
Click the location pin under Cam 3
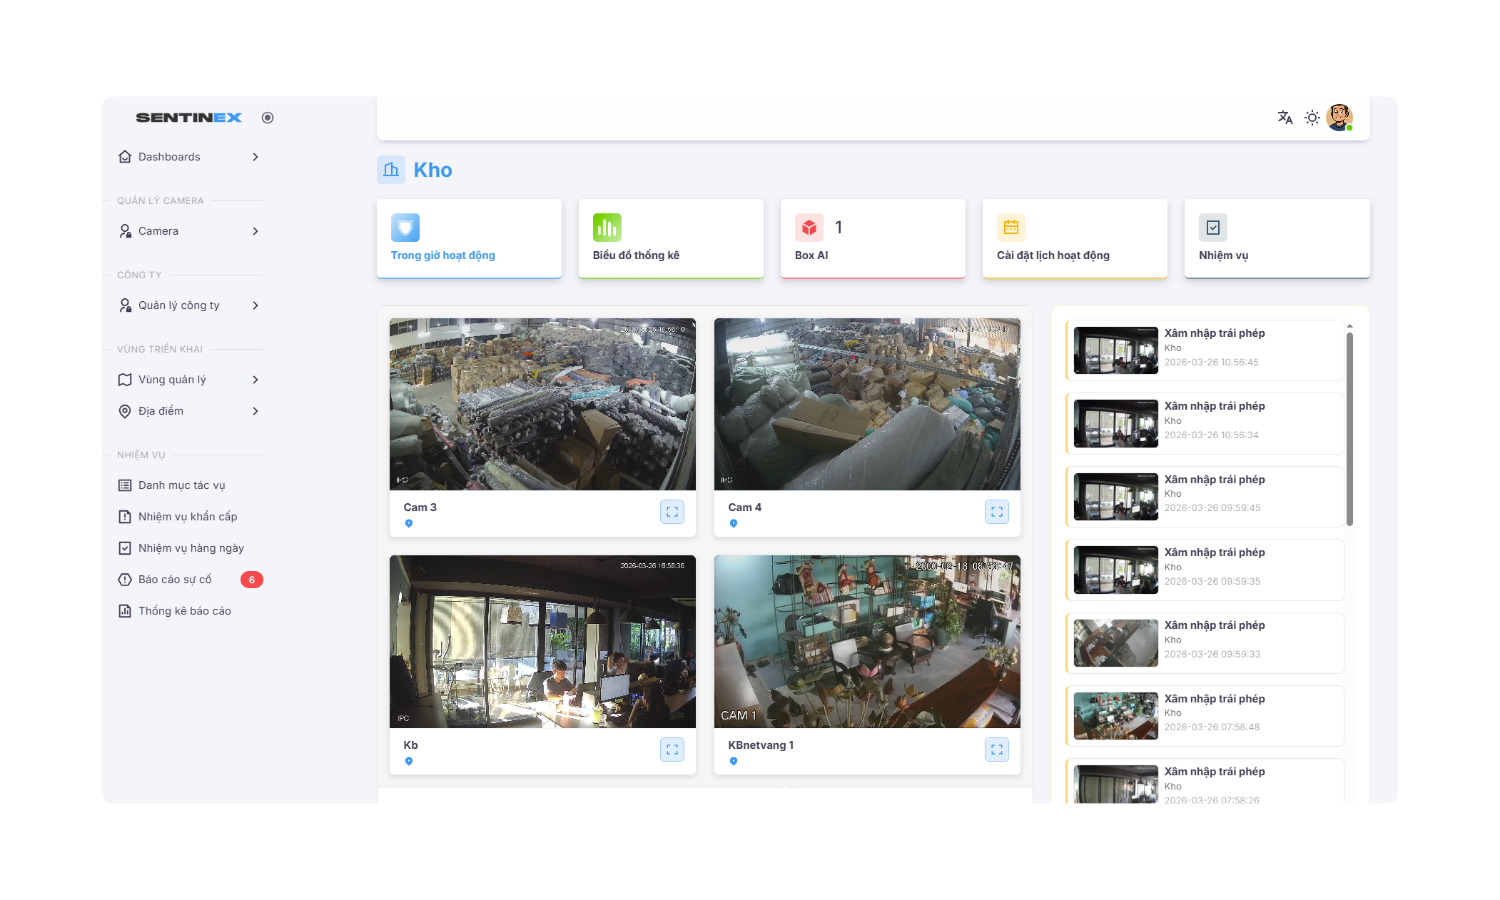(409, 524)
